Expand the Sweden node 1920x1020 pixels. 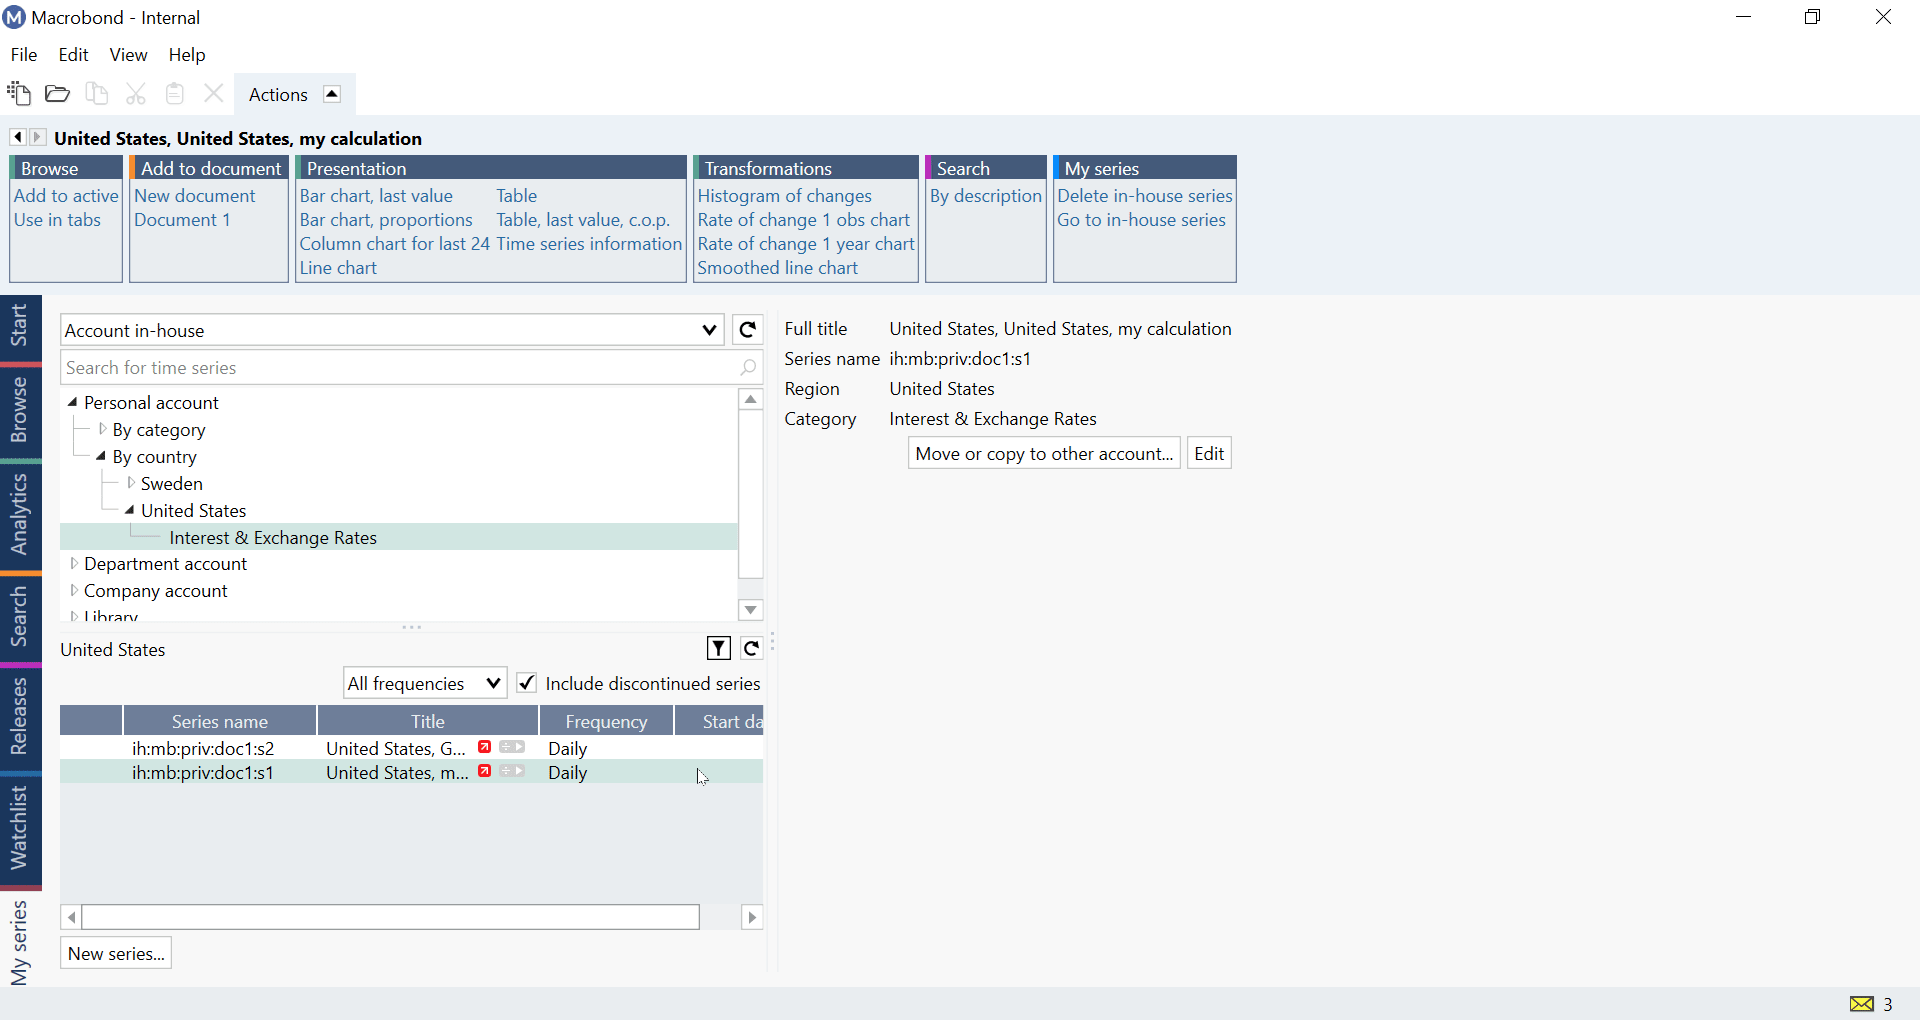(130, 483)
